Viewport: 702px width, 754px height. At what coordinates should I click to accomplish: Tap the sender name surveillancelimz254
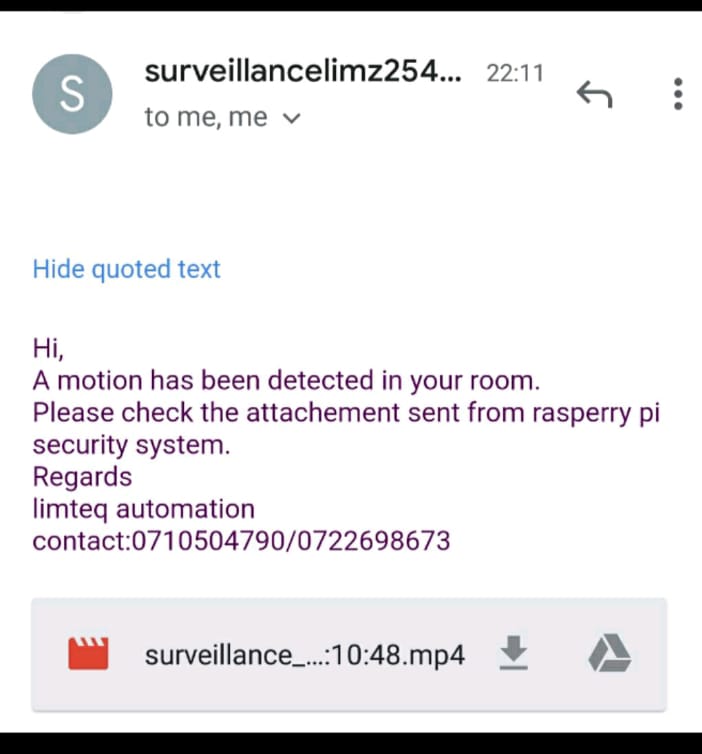[303, 72]
